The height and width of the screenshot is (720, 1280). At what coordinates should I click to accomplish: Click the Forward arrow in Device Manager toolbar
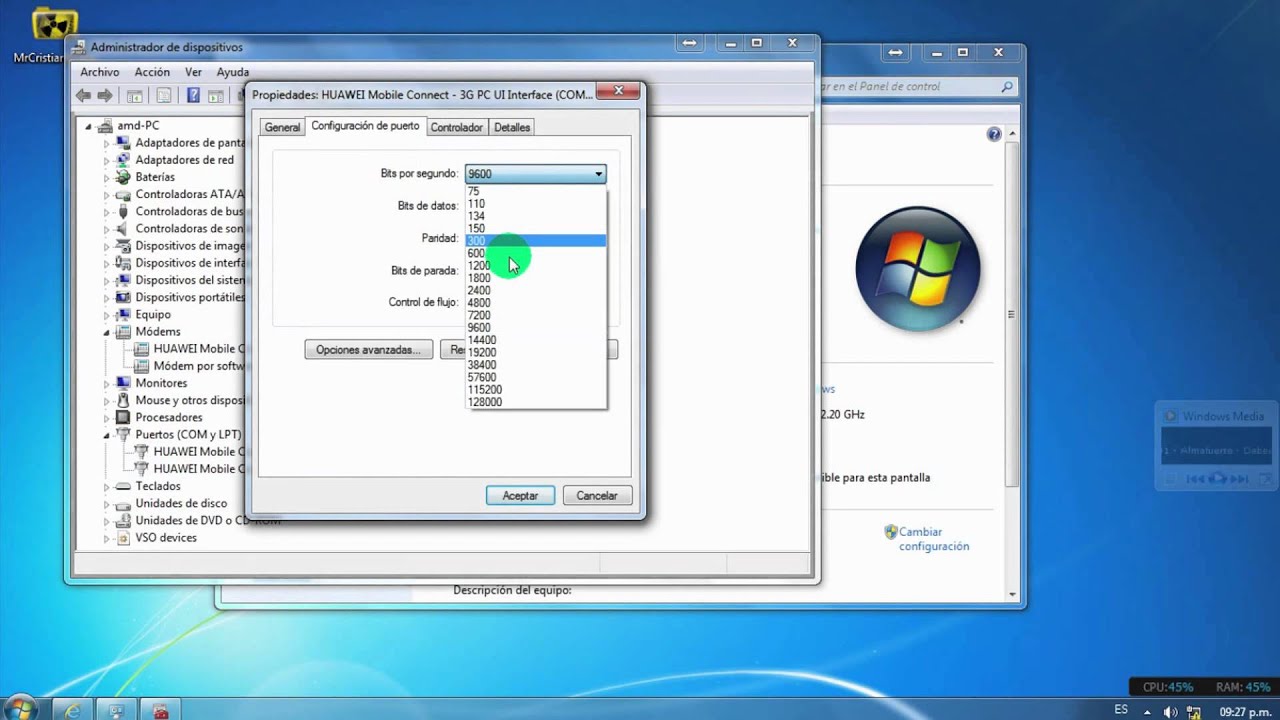click(x=104, y=96)
